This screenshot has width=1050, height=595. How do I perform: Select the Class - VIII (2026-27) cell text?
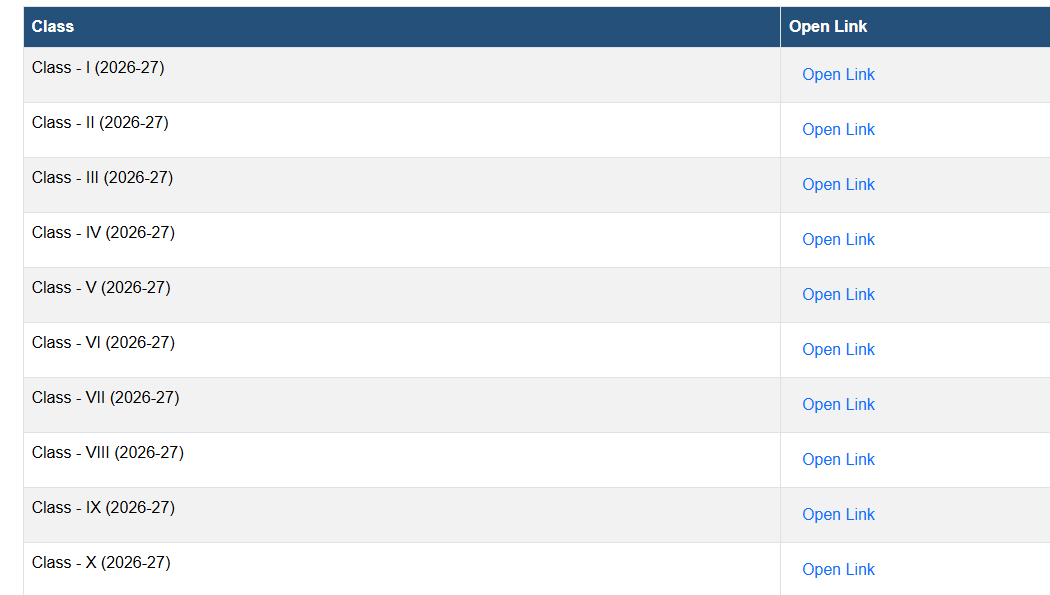(108, 452)
